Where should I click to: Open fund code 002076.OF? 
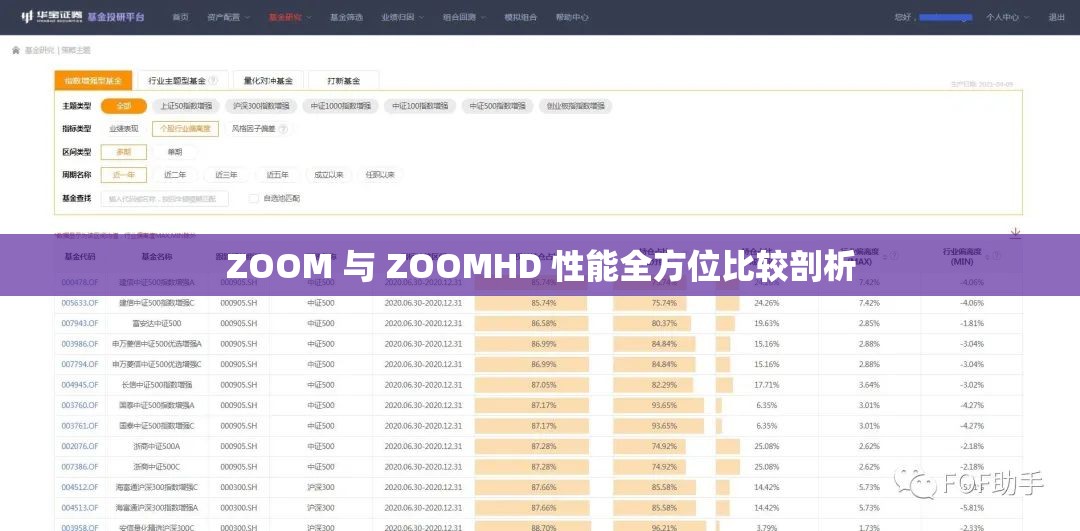click(80, 446)
